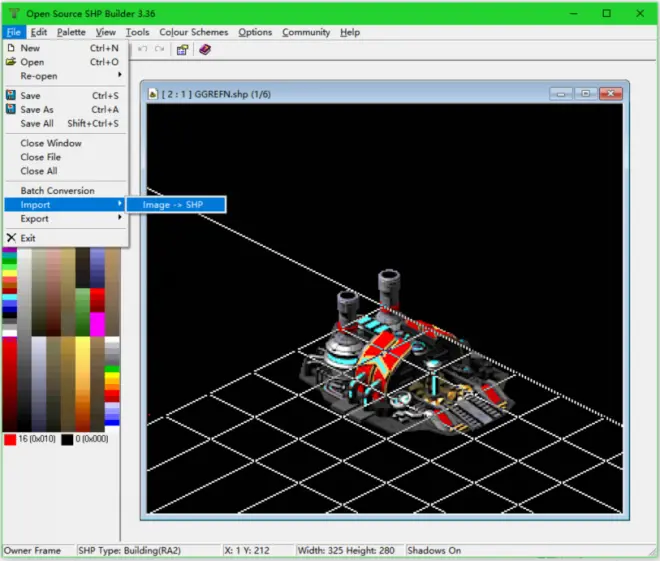Click the purple help book toolbar icon
Screen dimensions: 660x561
point(205,50)
